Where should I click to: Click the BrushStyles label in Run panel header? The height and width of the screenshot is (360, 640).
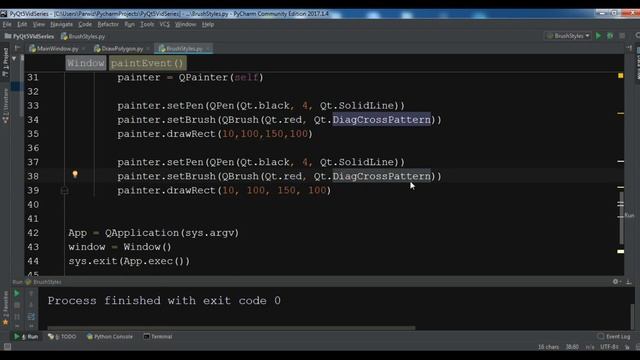(47, 282)
